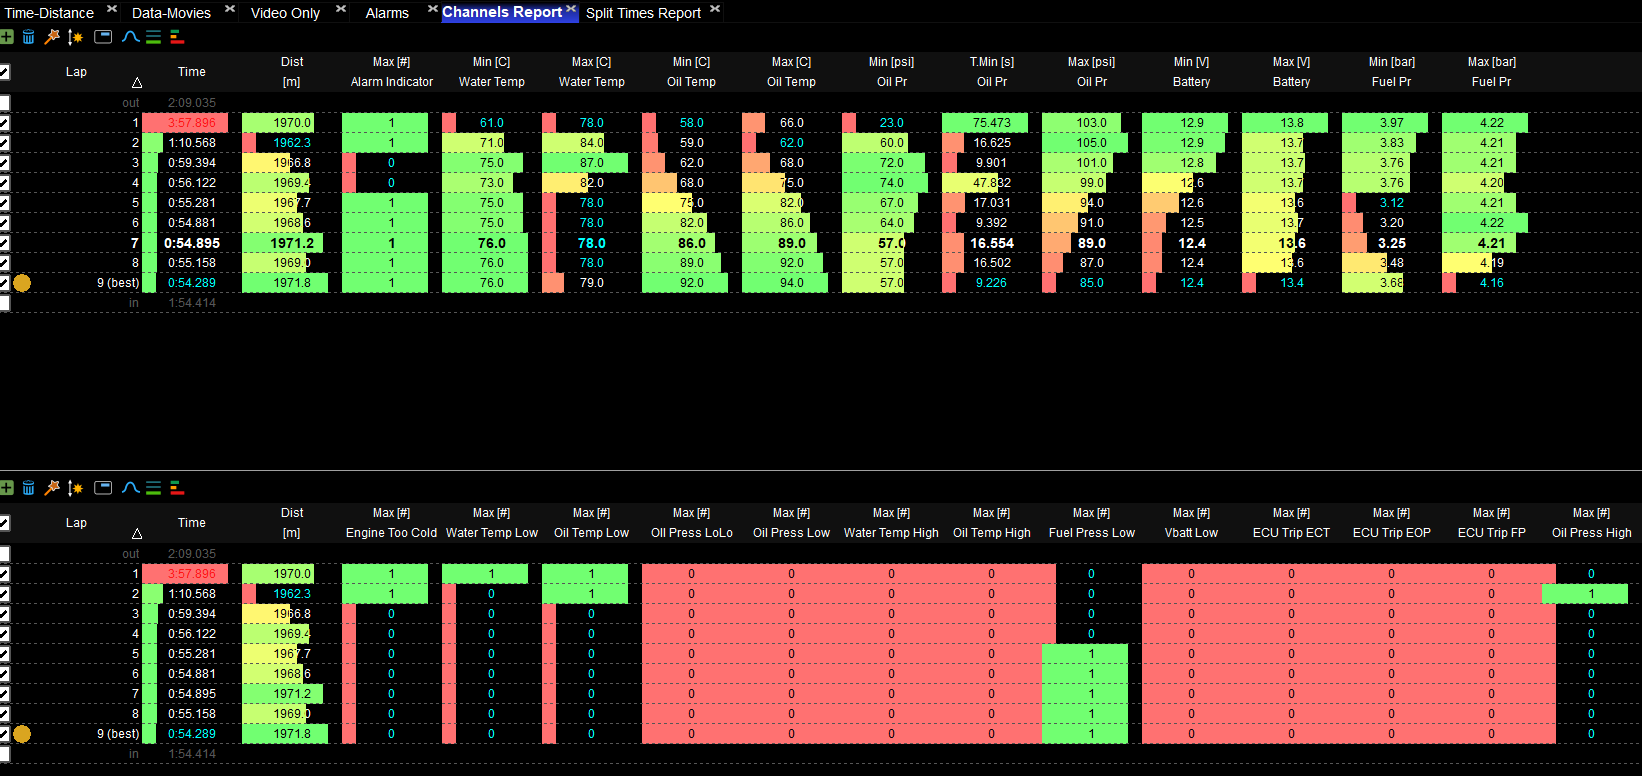The image size is (1642, 776).
Task: Click the sort triangle in lower Lap header
Action: coord(137,534)
